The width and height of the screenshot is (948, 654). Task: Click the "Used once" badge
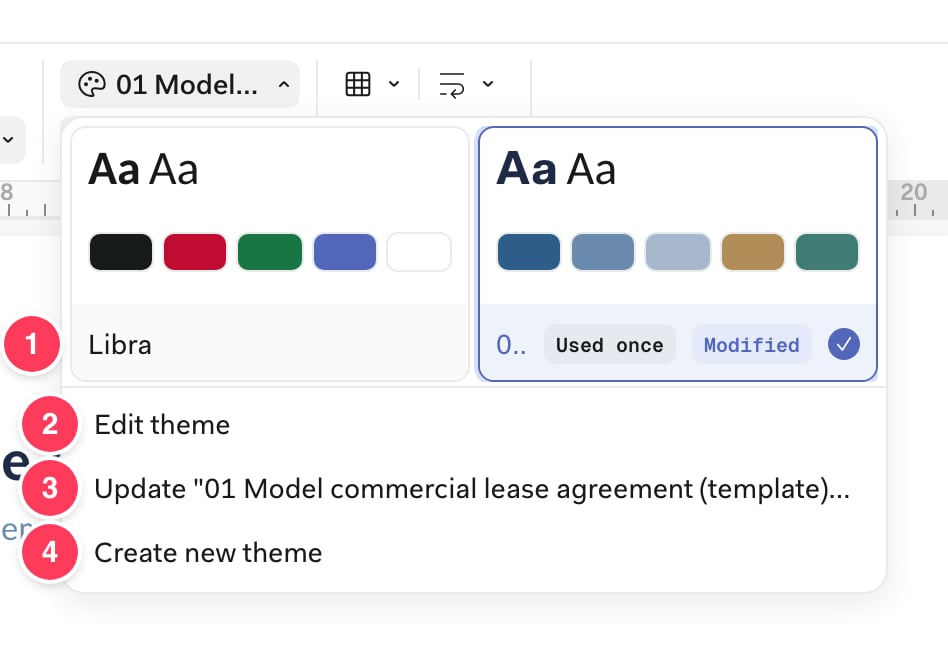[609, 345]
